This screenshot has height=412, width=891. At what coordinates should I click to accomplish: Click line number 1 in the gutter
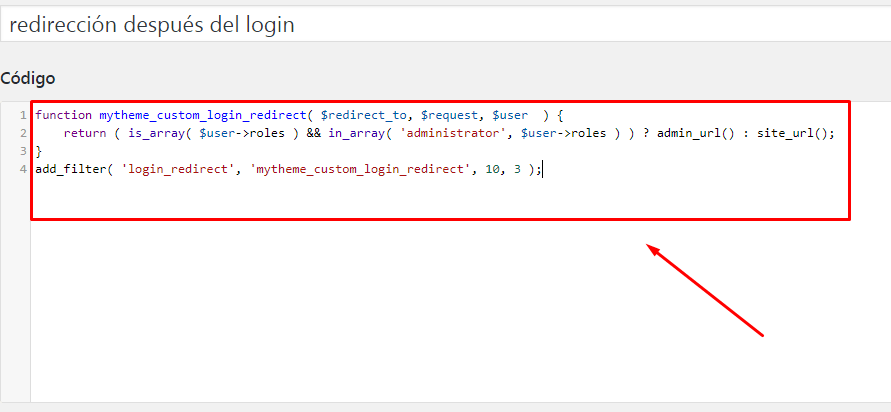[23, 115]
